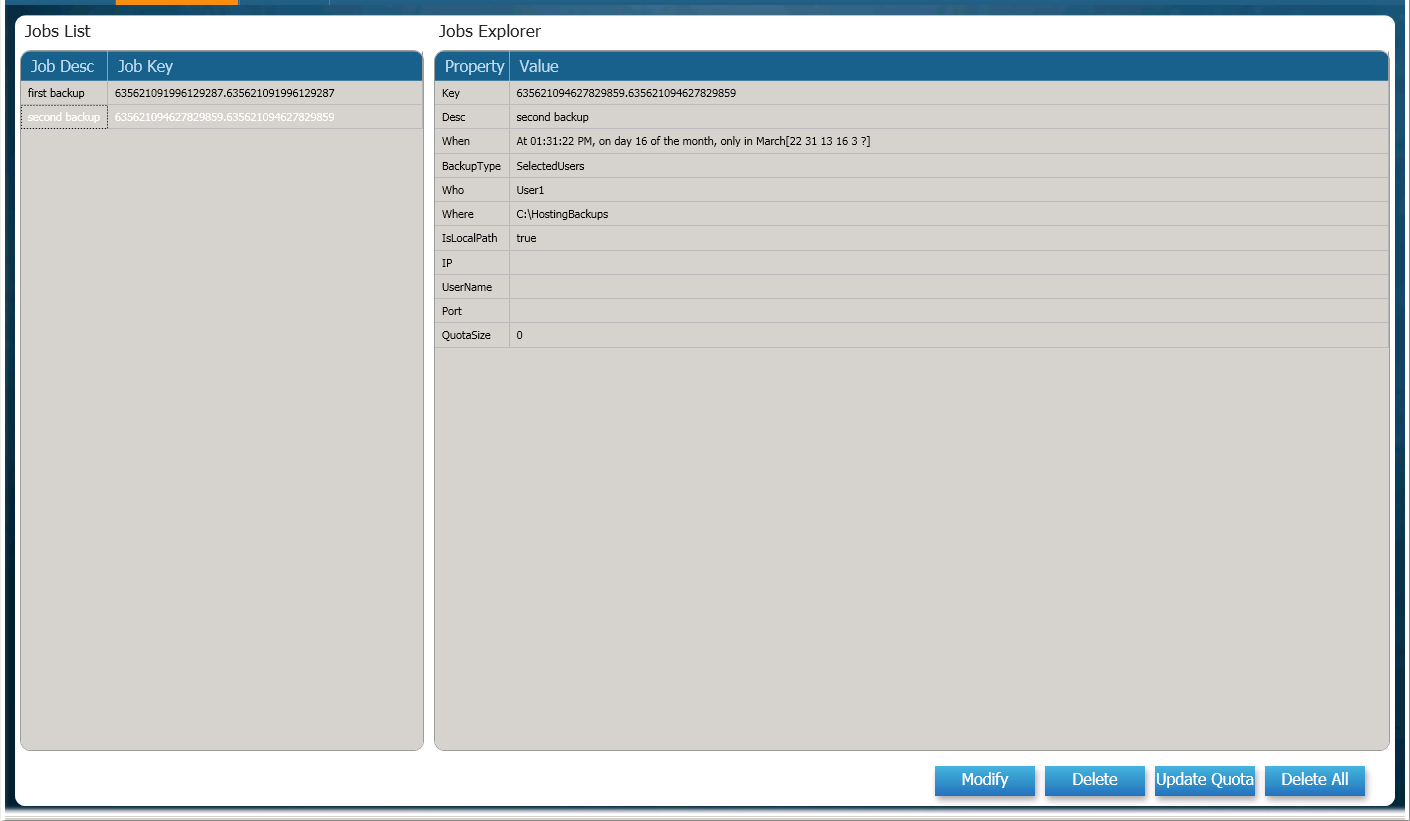Click the IP property cell
Screen dimensions: 1410x821
tap(473, 263)
